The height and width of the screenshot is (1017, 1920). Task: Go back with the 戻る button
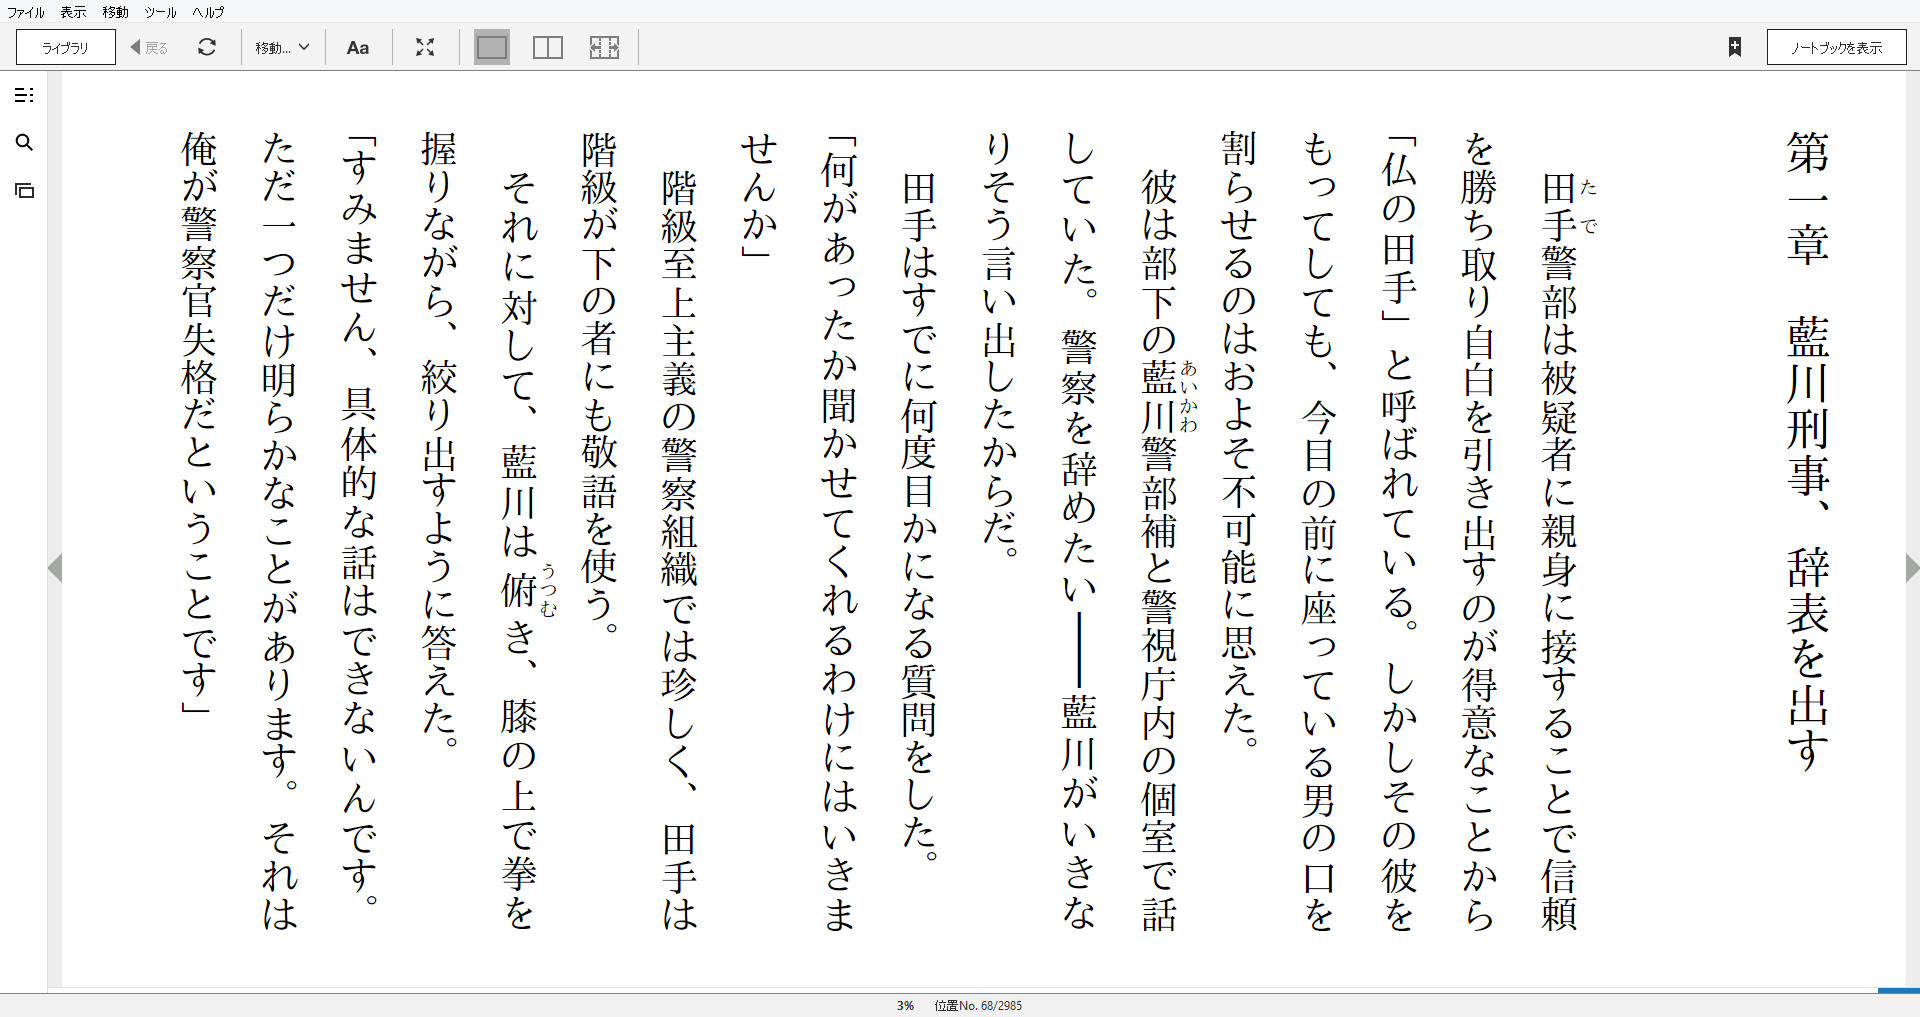tap(149, 47)
